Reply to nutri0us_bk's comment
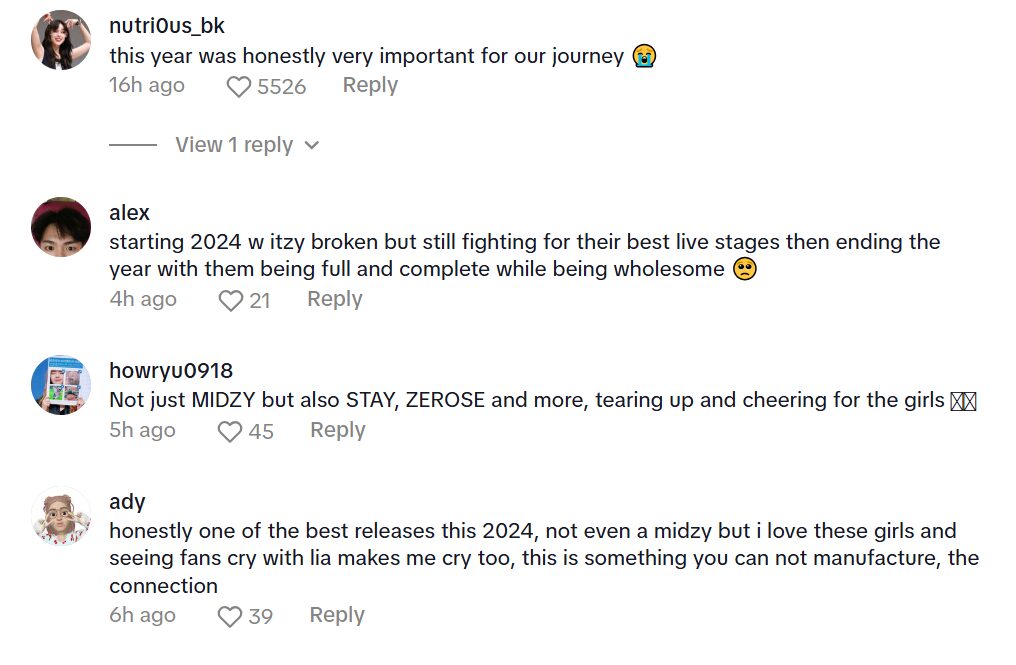 370,86
